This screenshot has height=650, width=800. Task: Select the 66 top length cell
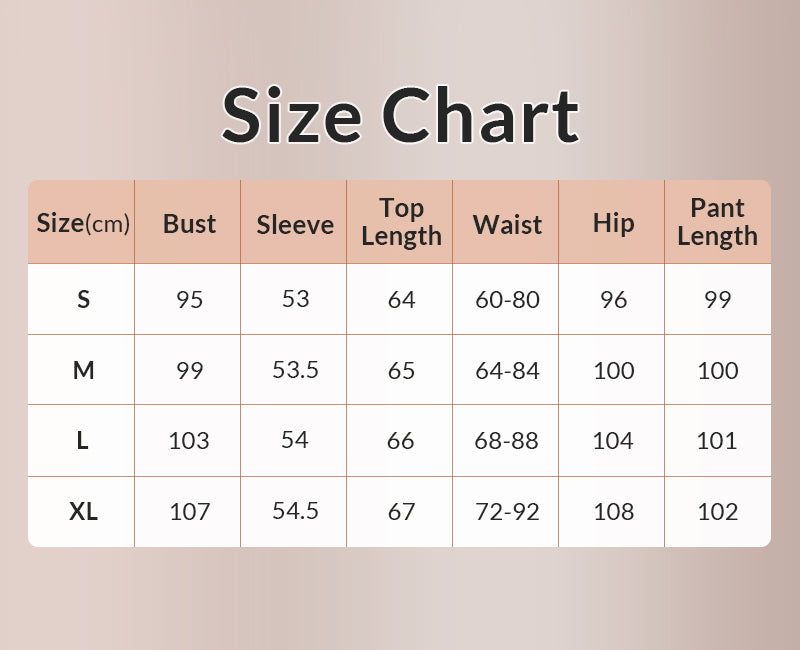tap(401, 440)
